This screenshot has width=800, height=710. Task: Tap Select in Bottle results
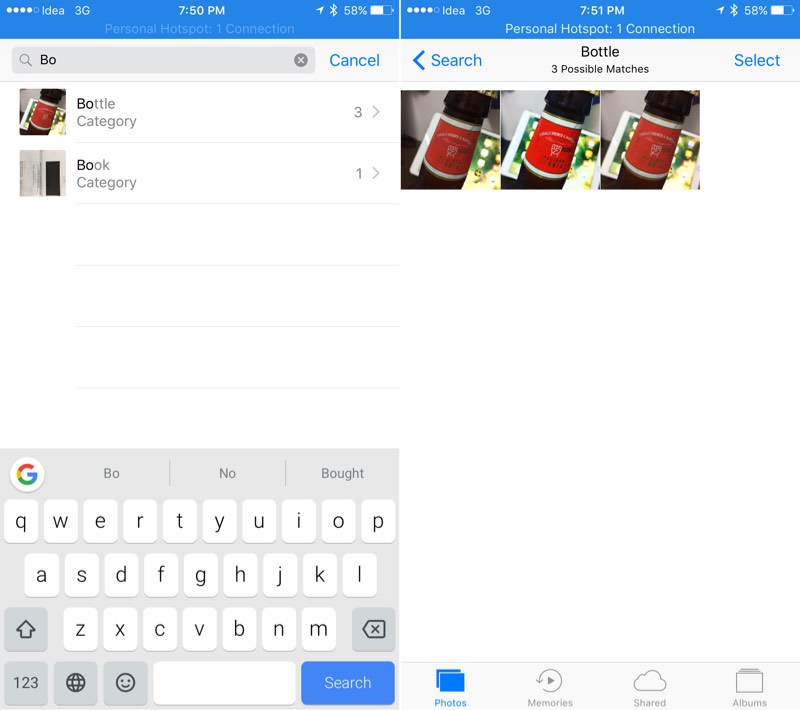(756, 60)
